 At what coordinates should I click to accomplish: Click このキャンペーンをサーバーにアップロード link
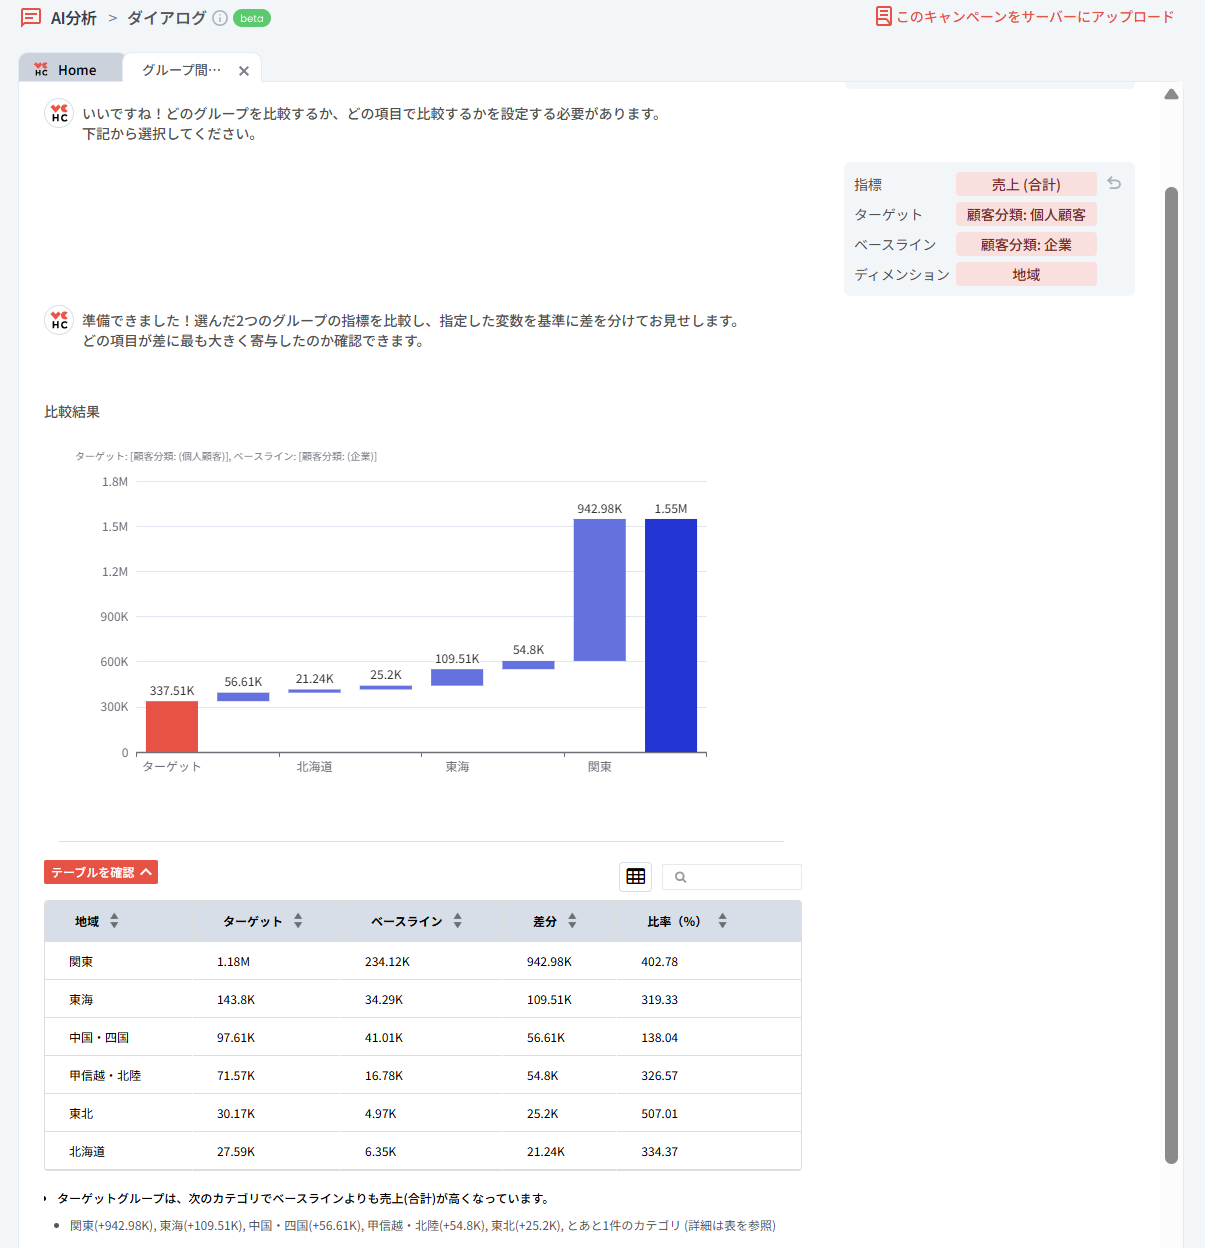coord(1034,17)
